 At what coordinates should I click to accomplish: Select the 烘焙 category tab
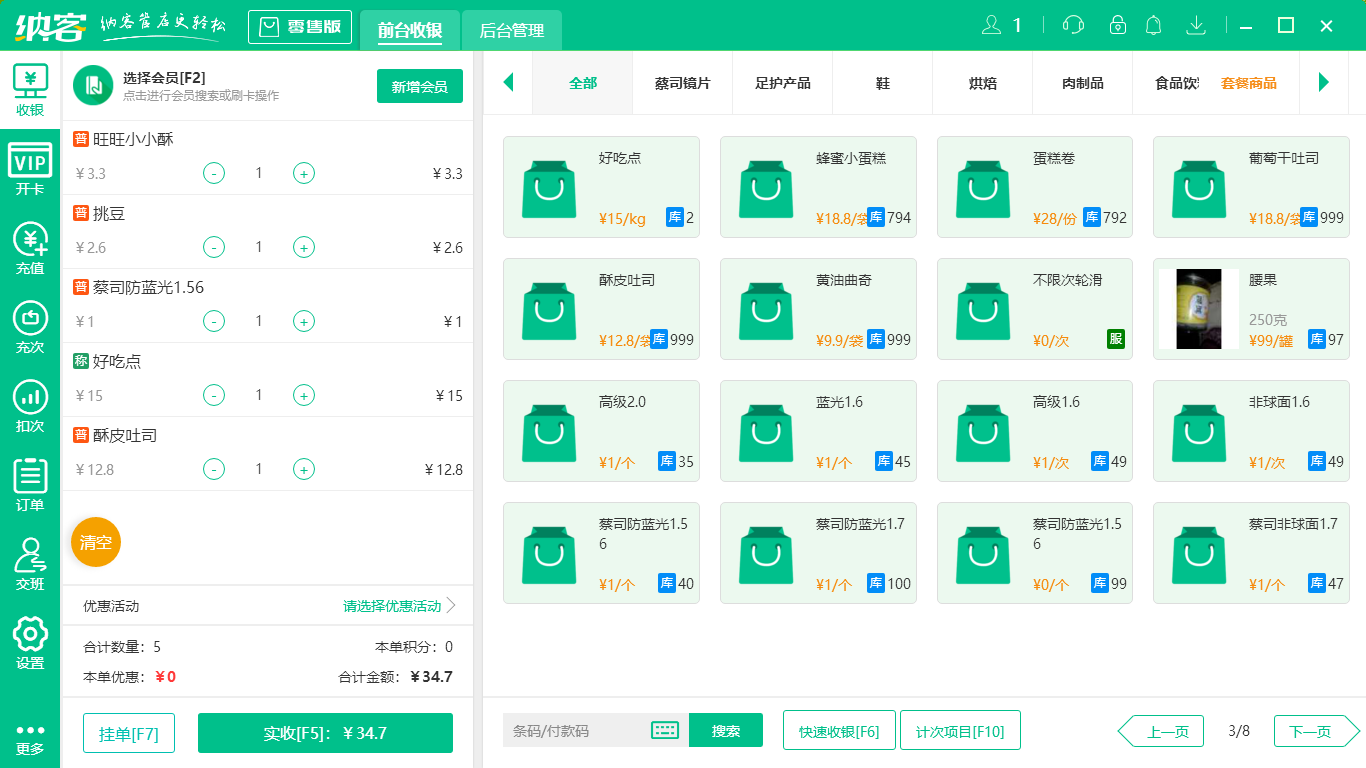(981, 84)
